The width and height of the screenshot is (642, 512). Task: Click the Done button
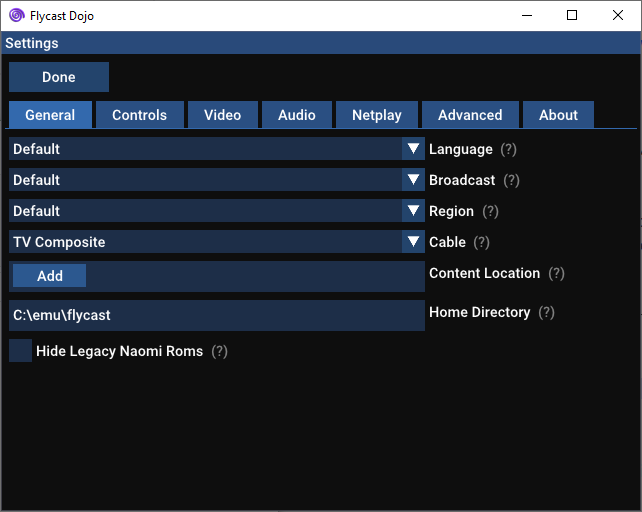click(x=59, y=77)
